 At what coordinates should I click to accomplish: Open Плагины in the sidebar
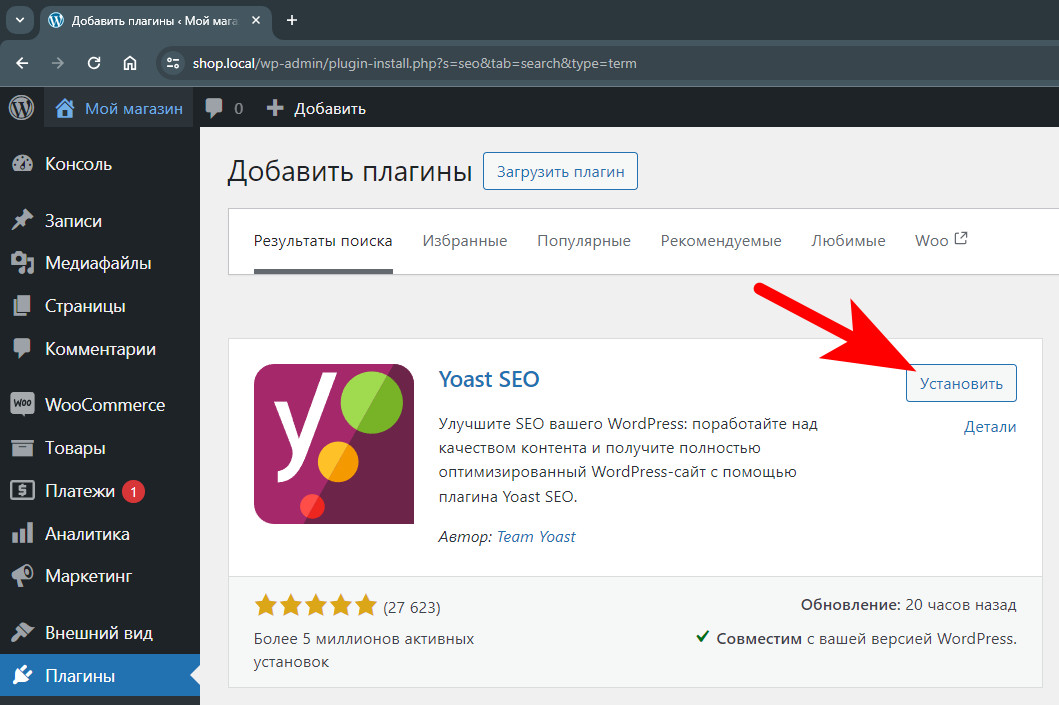pos(100,675)
